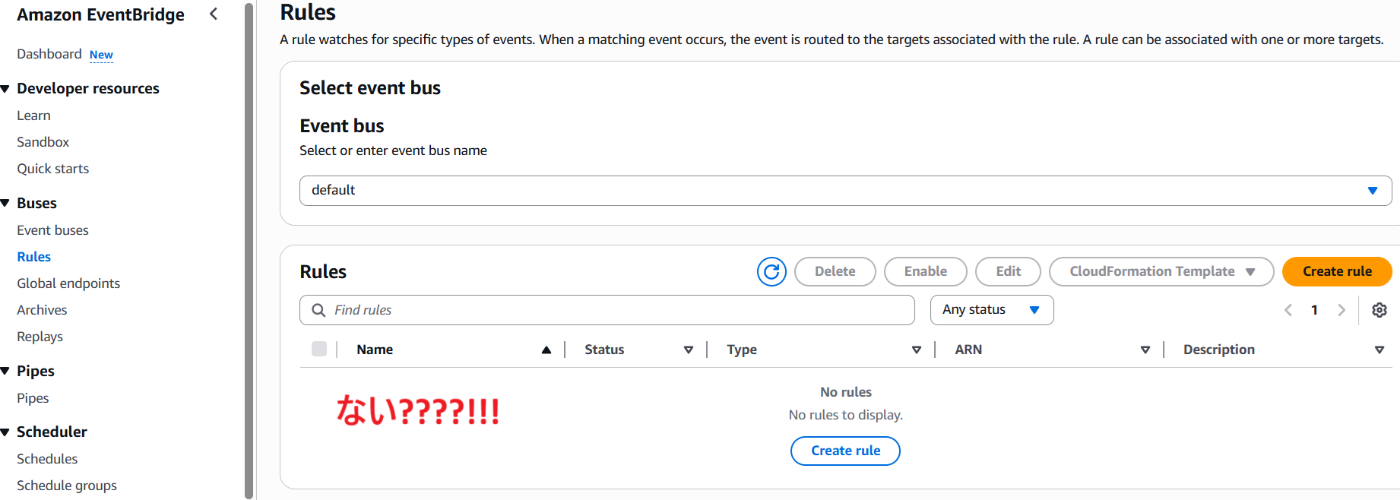Viewport: 1400px width, 500px height.
Task: Open the Dashboard page
Action: 49,54
